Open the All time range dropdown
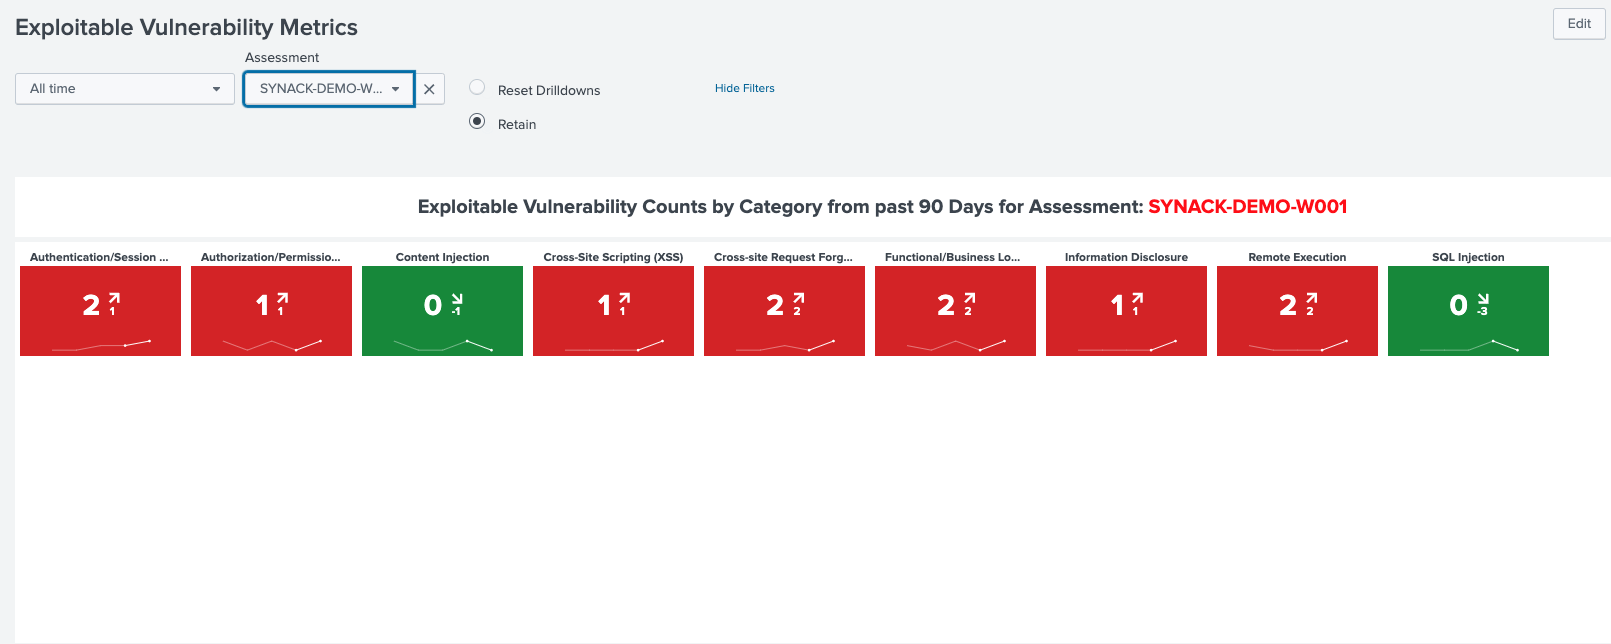This screenshot has width=1611, height=644. click(x=124, y=89)
